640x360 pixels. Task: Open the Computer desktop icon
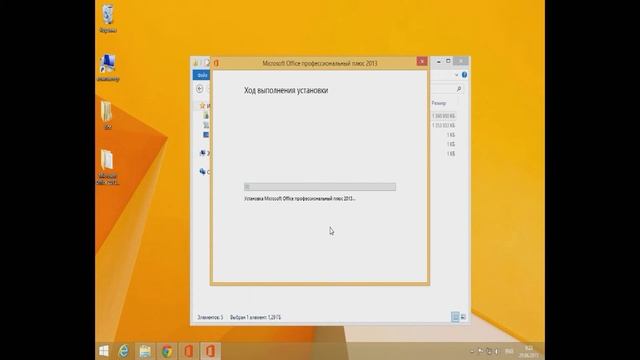coord(108,67)
